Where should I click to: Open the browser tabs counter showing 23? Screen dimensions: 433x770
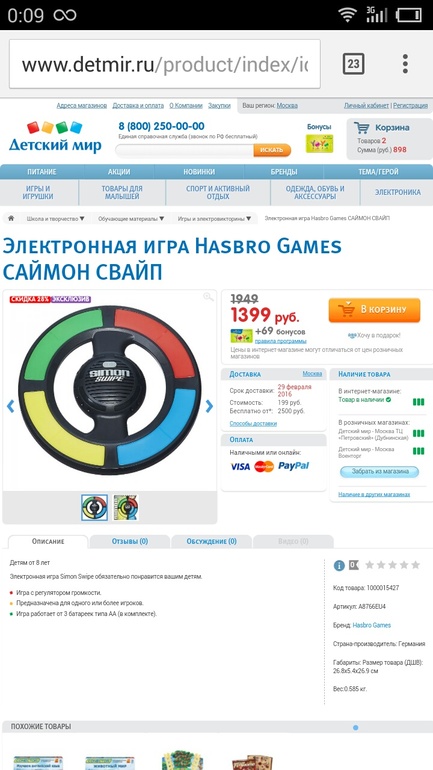tap(353, 64)
